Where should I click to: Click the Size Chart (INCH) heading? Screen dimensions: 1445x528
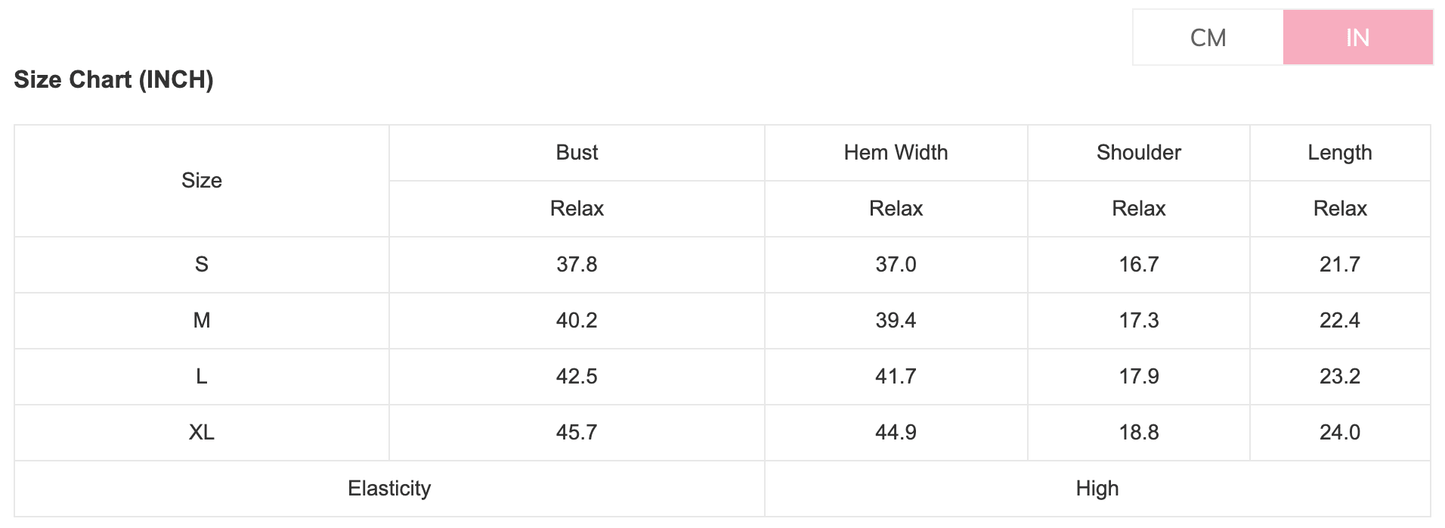coord(114,80)
